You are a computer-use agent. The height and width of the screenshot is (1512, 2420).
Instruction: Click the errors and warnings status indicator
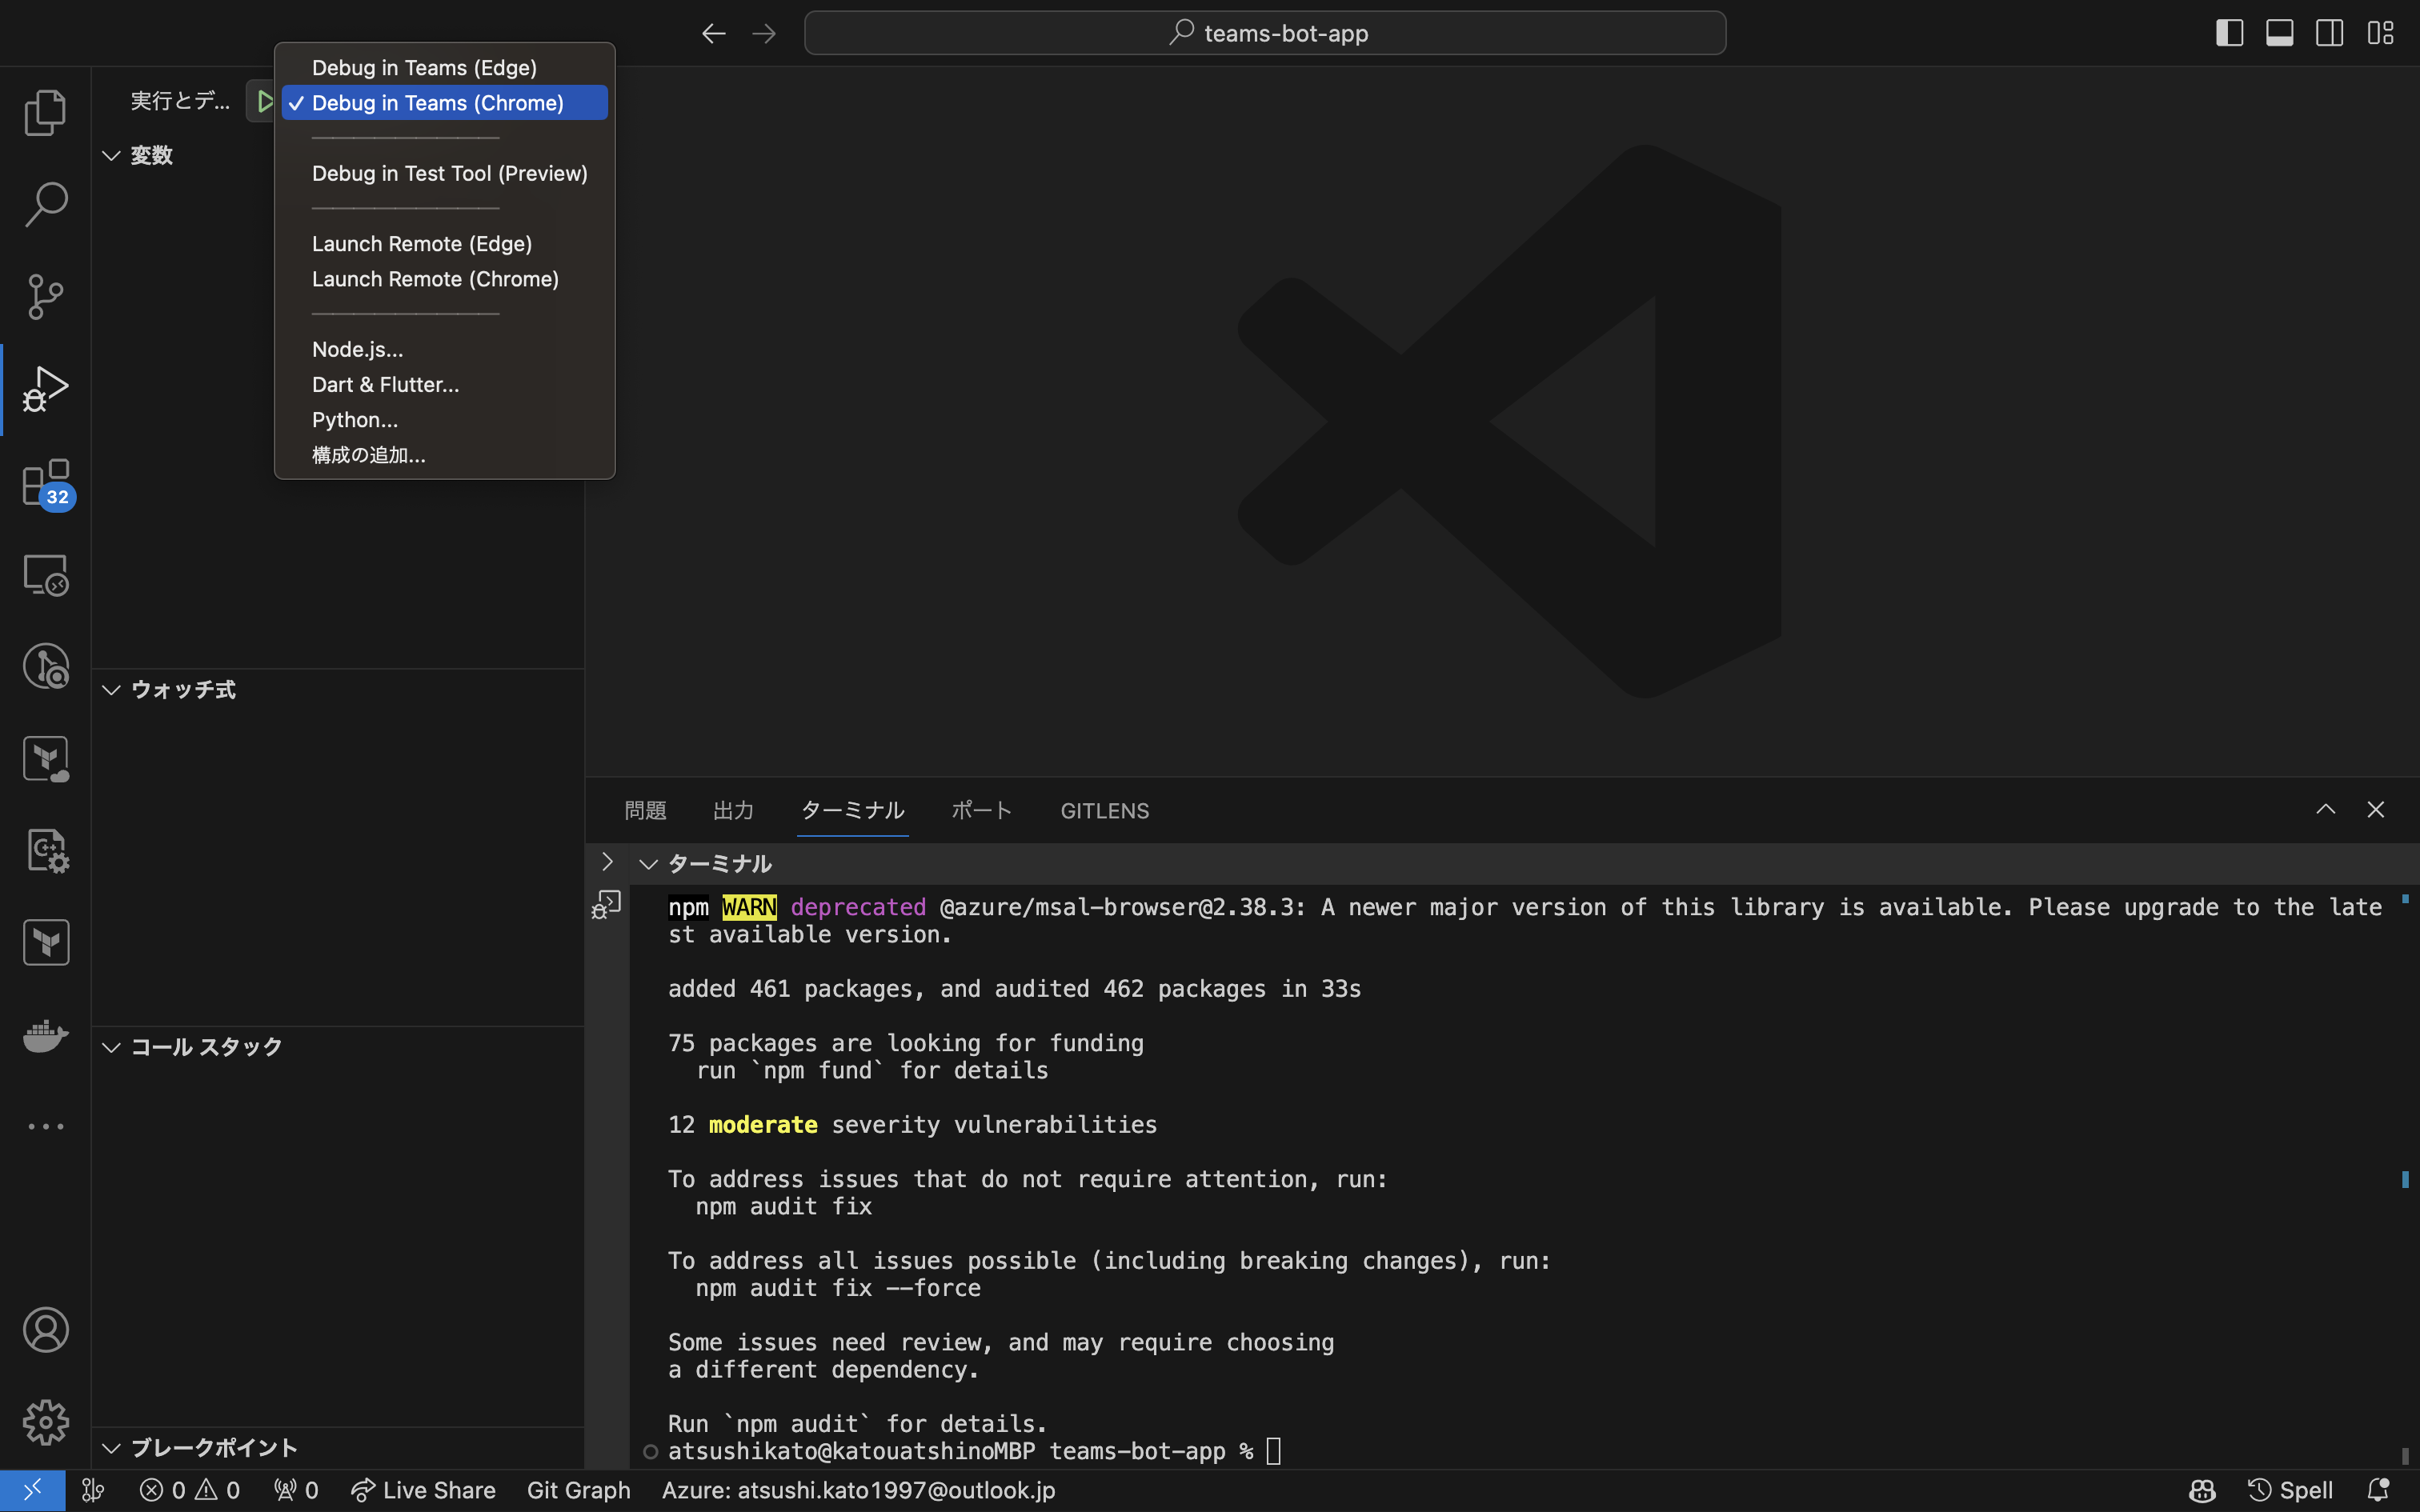[190, 1490]
